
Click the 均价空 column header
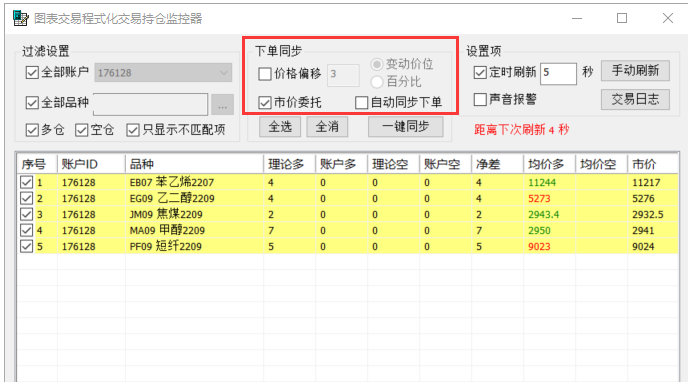pos(602,164)
